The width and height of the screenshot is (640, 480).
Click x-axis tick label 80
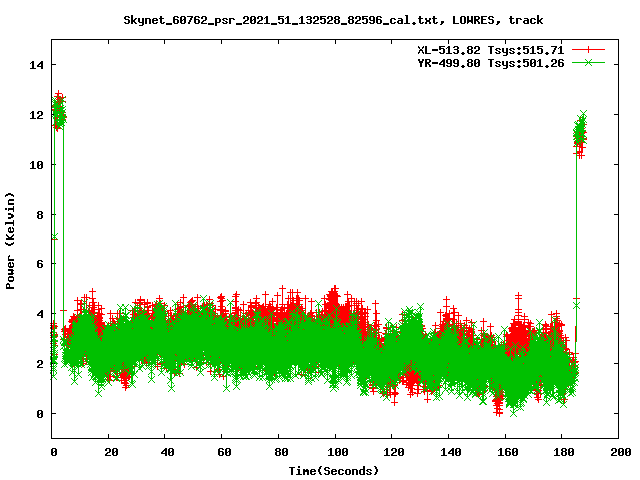point(281,452)
